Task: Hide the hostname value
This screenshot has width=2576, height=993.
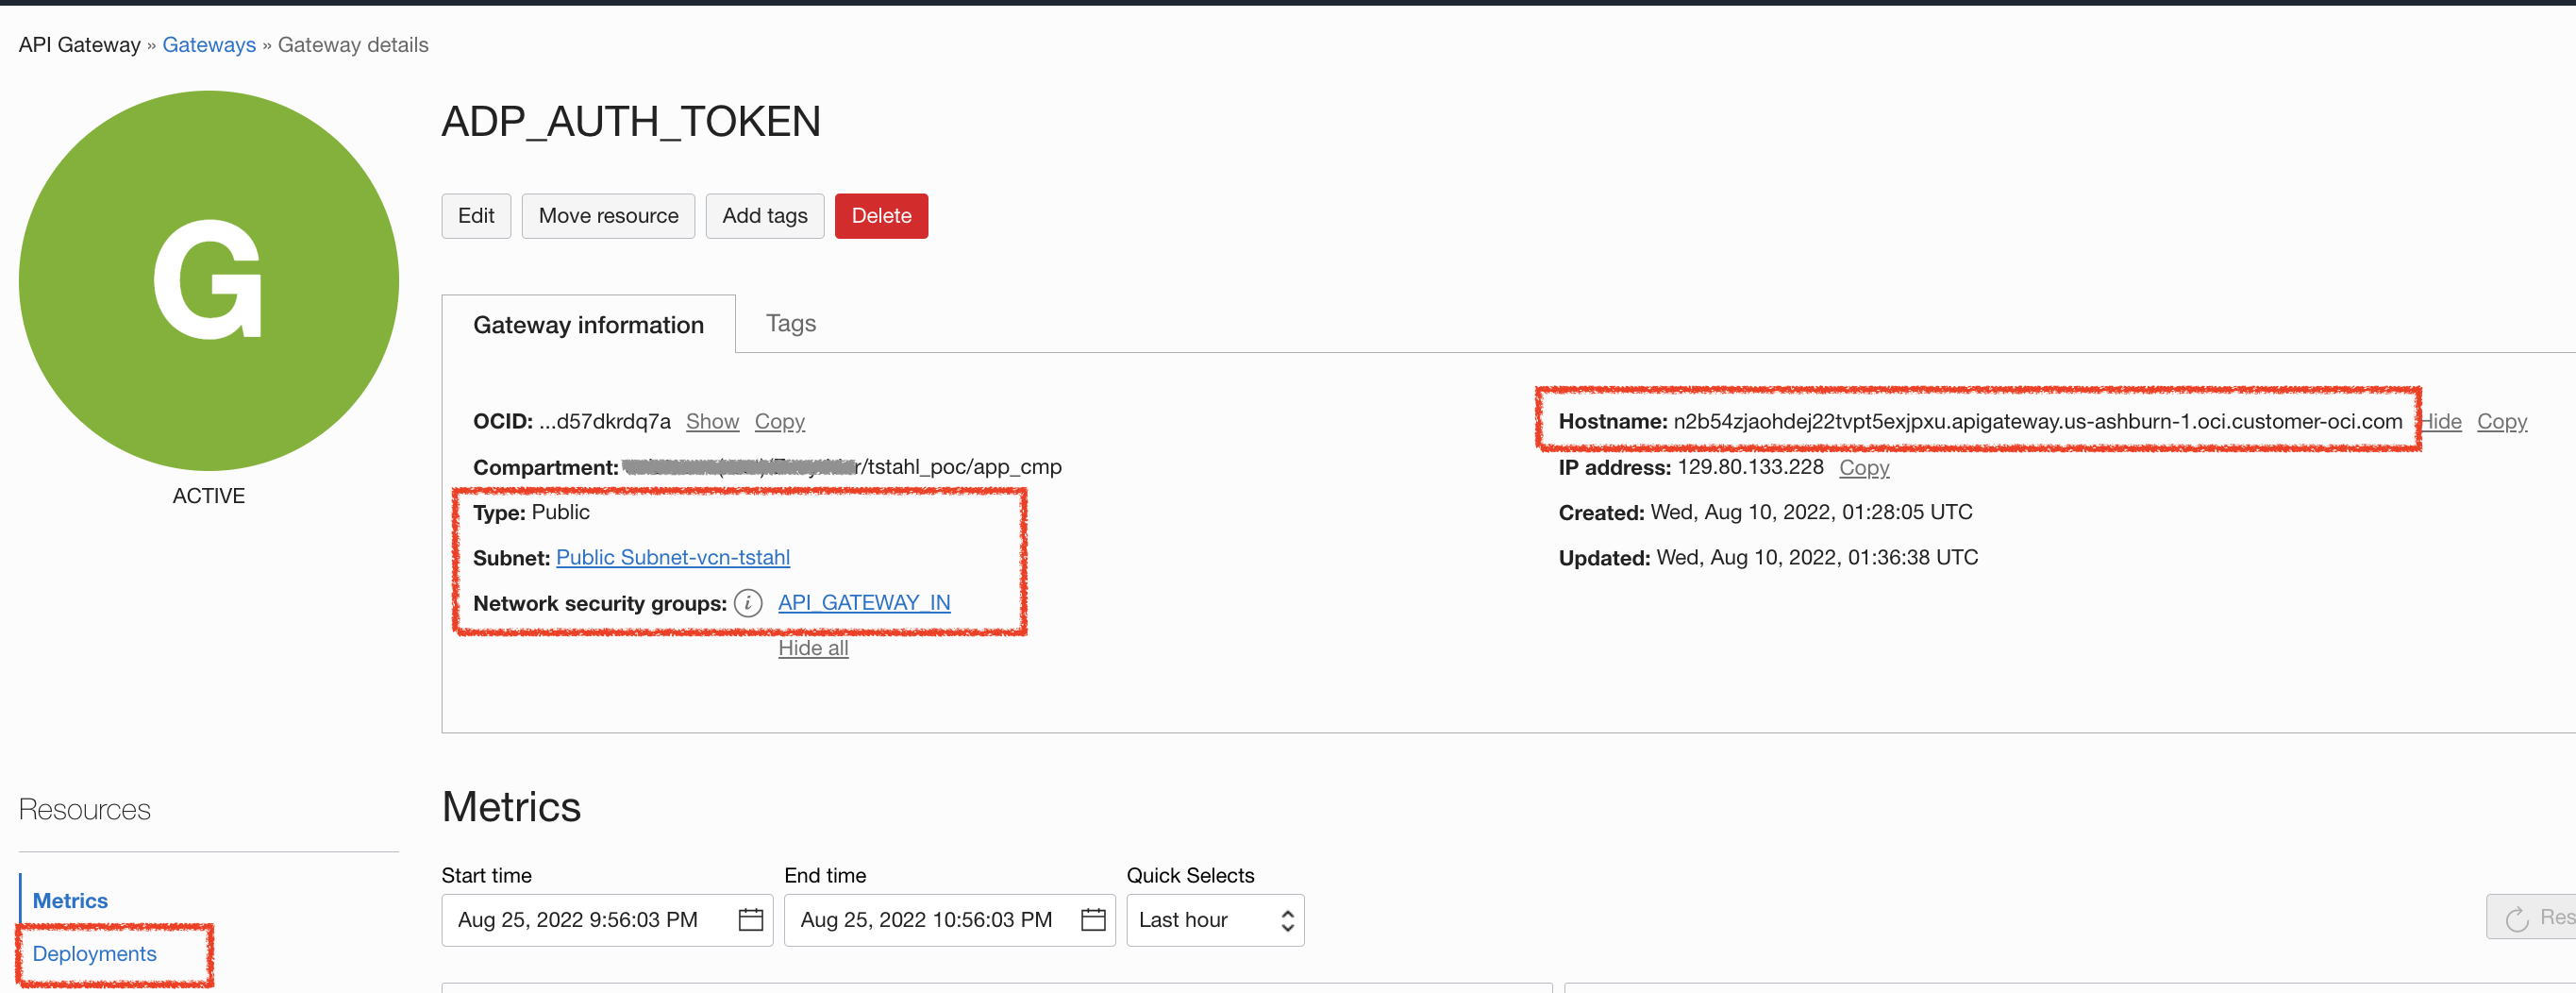Action: [x=2440, y=421]
